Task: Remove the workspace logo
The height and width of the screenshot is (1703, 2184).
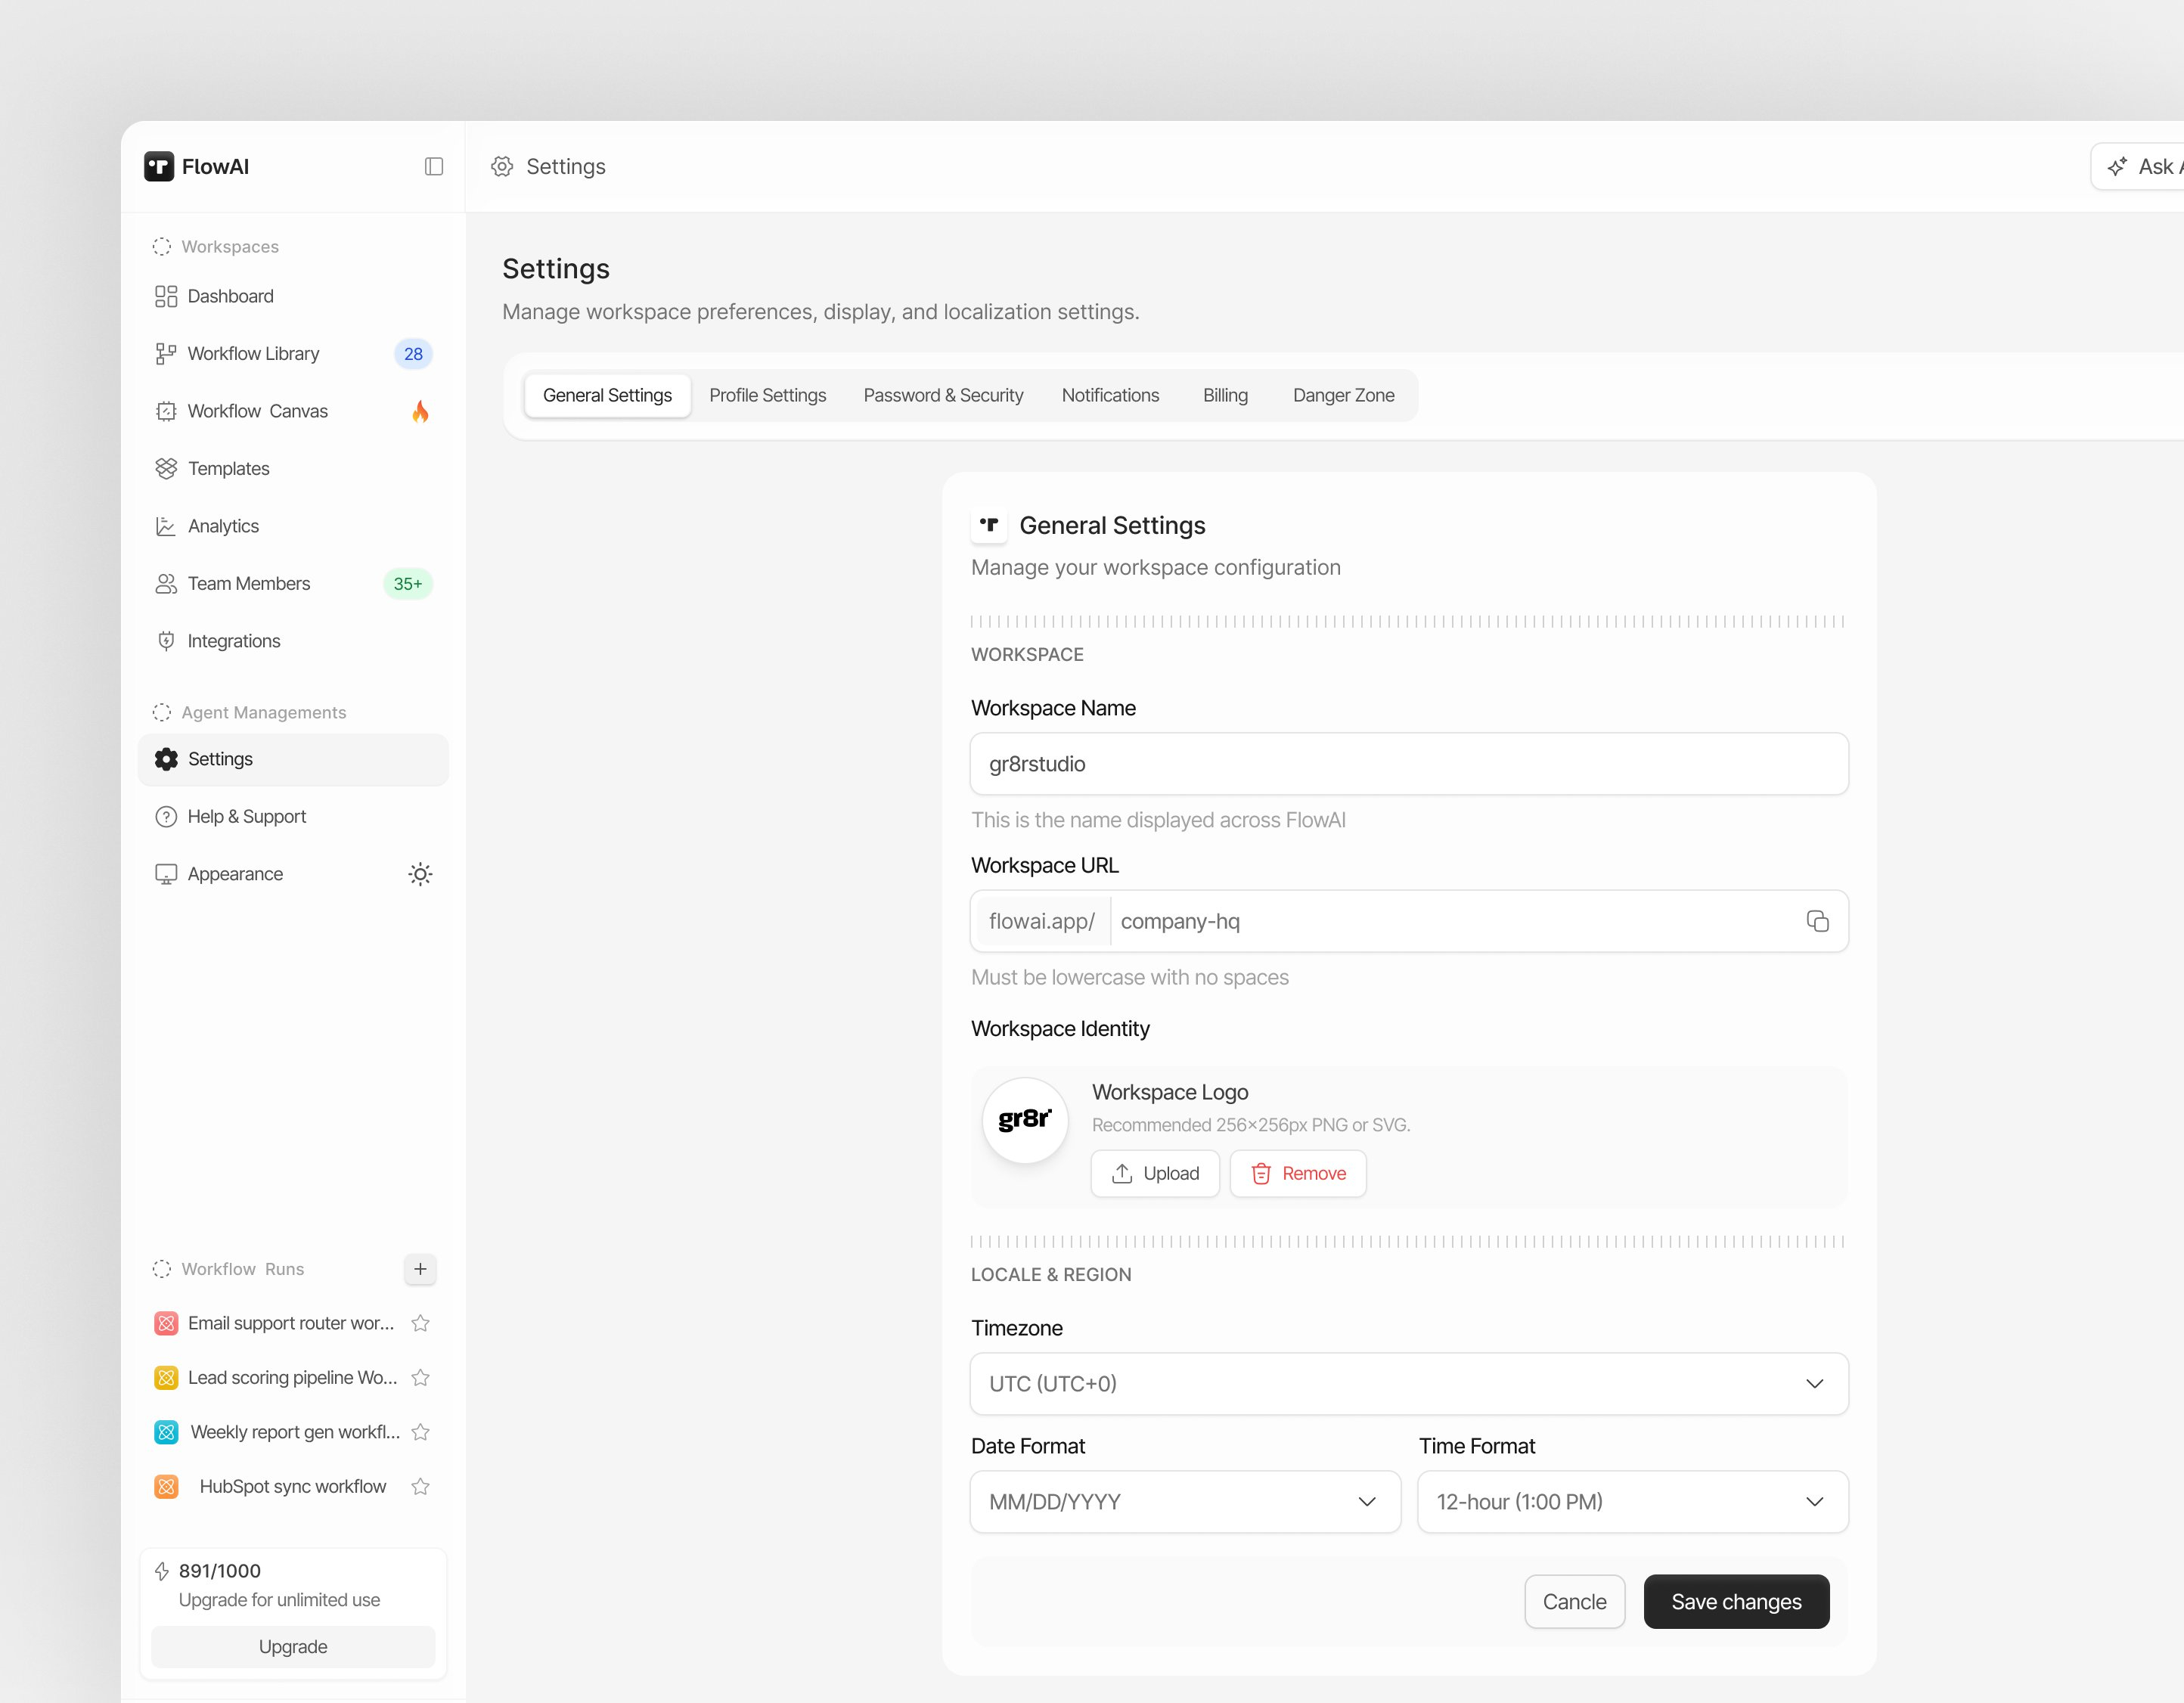Action: click(1298, 1174)
